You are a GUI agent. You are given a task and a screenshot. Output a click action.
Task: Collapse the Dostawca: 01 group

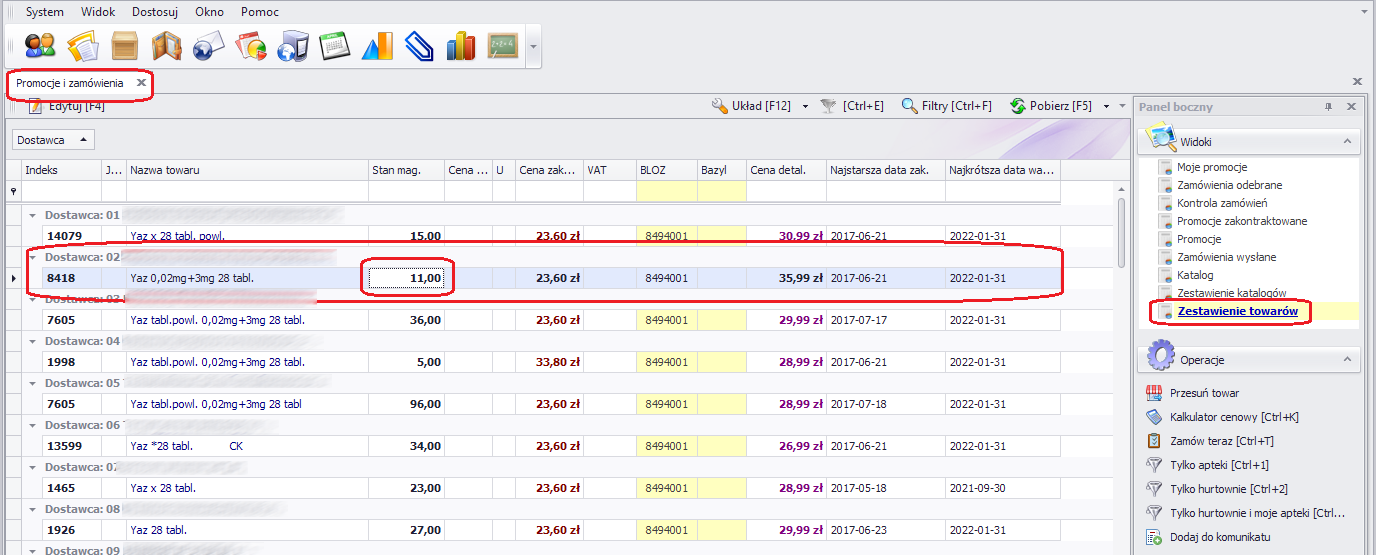click(x=32, y=215)
